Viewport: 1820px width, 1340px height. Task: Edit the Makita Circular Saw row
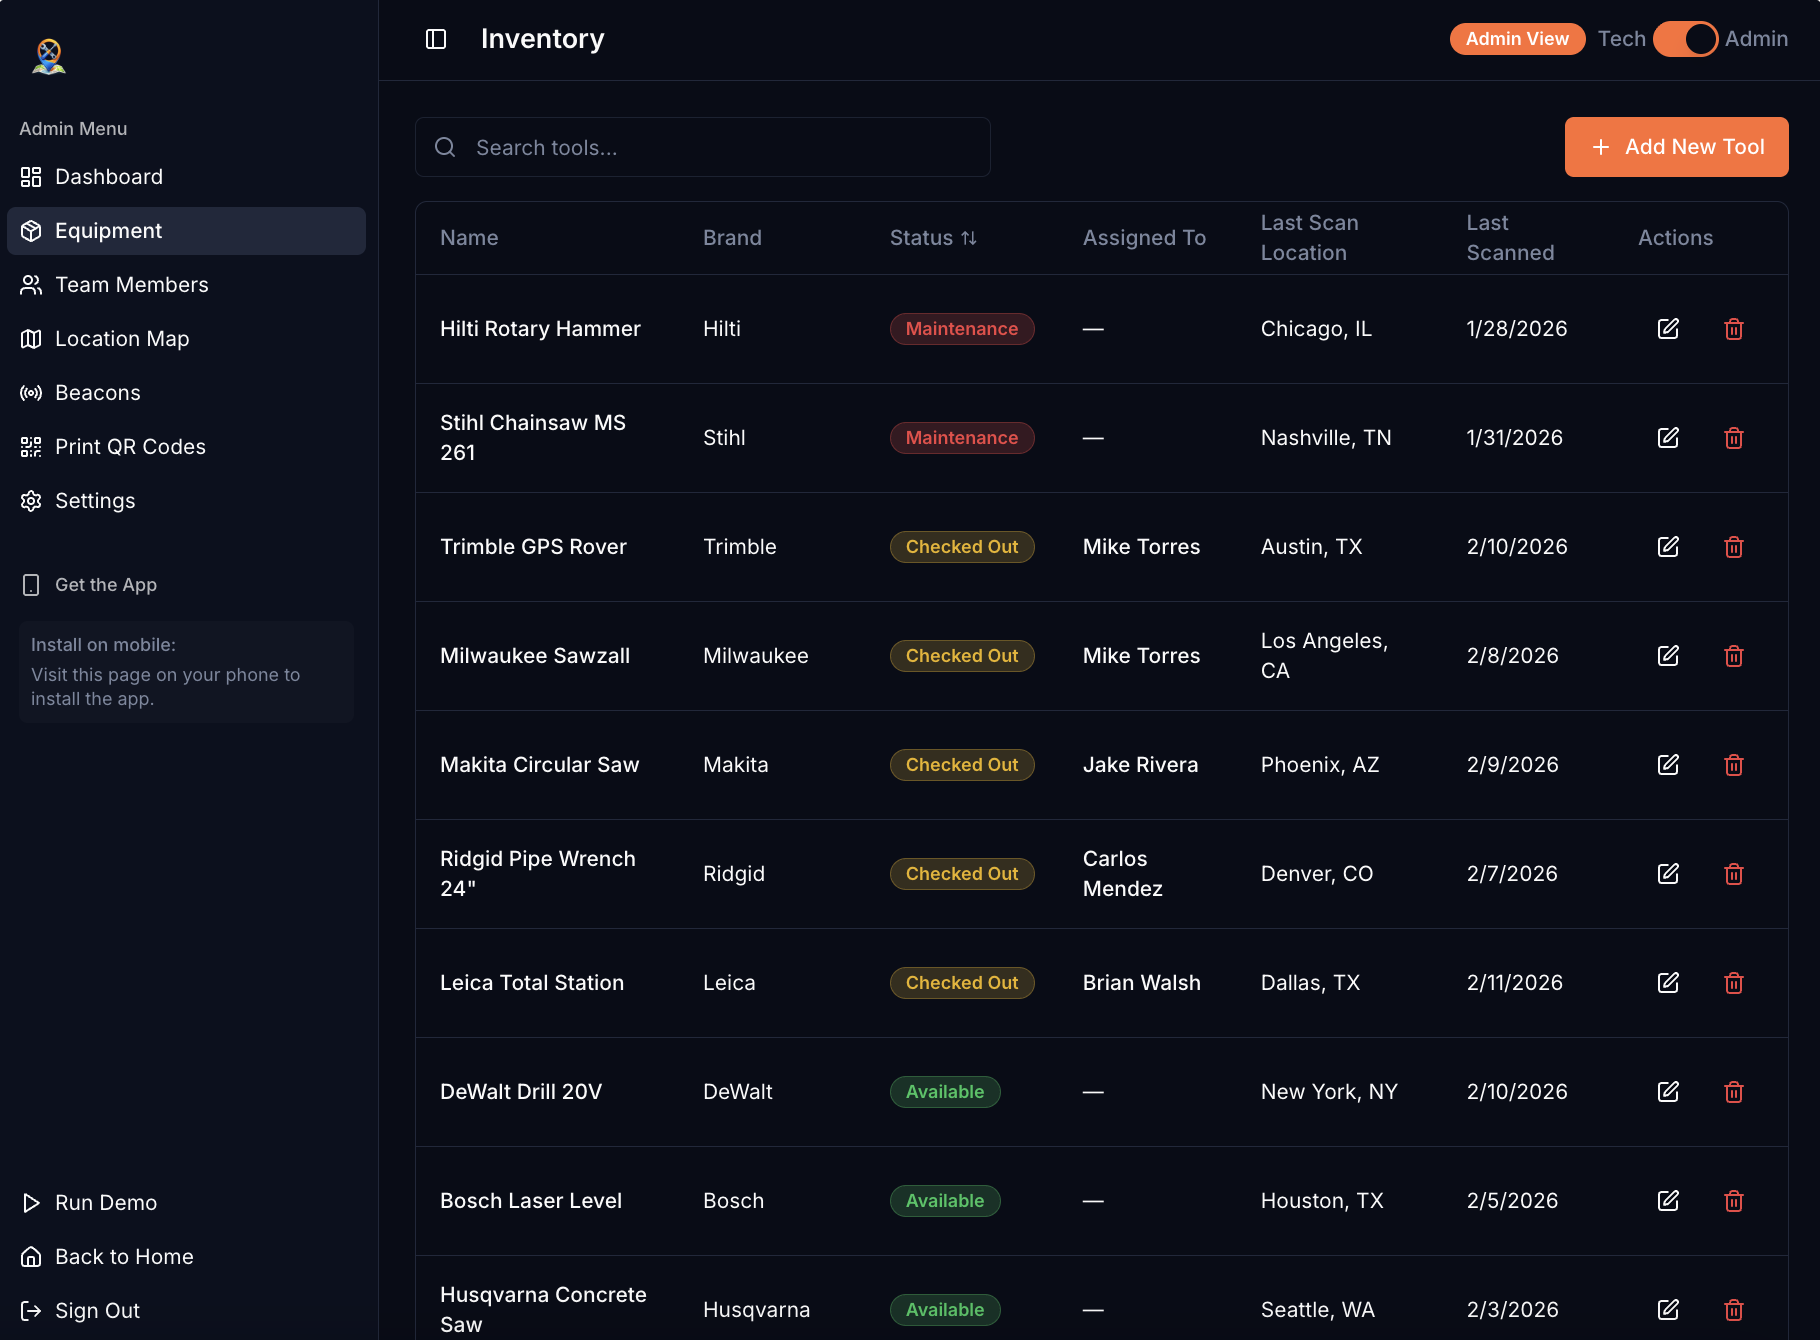1668,765
